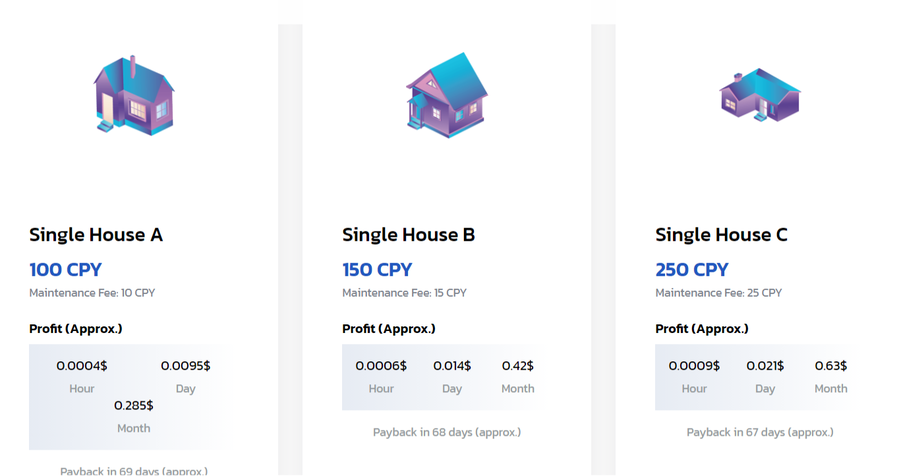Open the Single House C title
Image resolution: width=899 pixels, height=476 pixels.
tap(721, 235)
